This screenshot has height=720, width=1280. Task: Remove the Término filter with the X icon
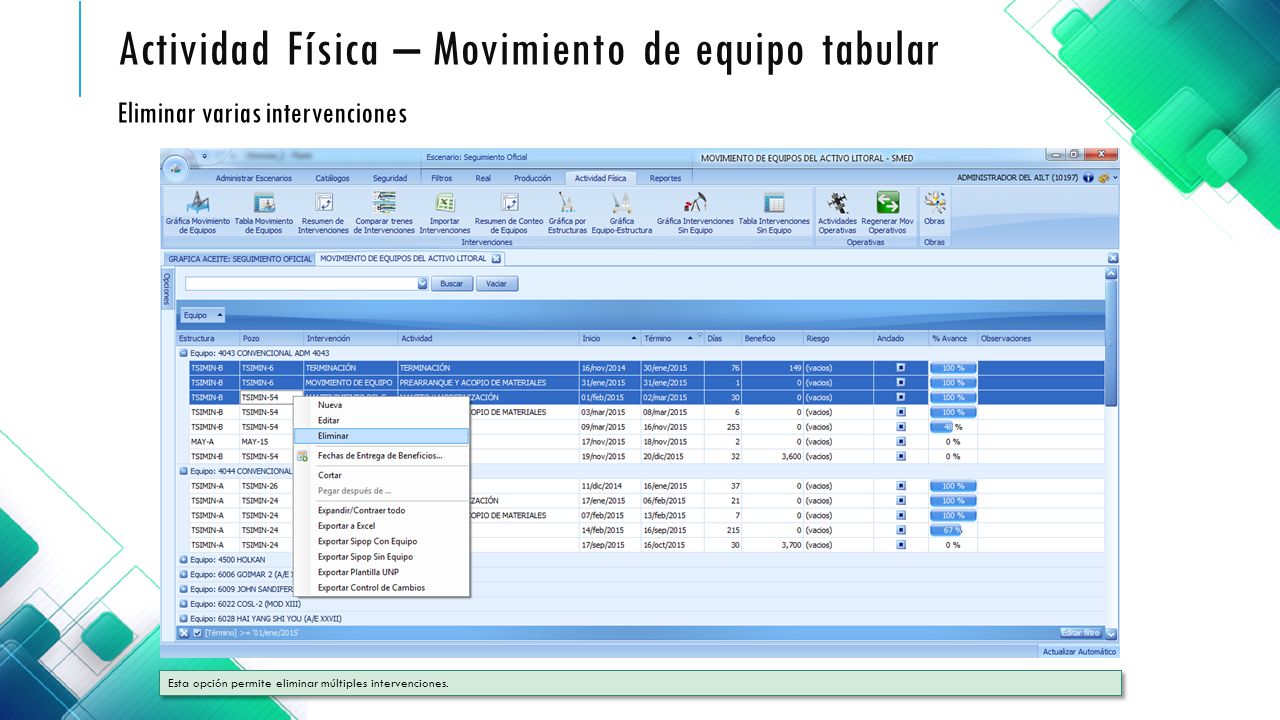(x=184, y=633)
